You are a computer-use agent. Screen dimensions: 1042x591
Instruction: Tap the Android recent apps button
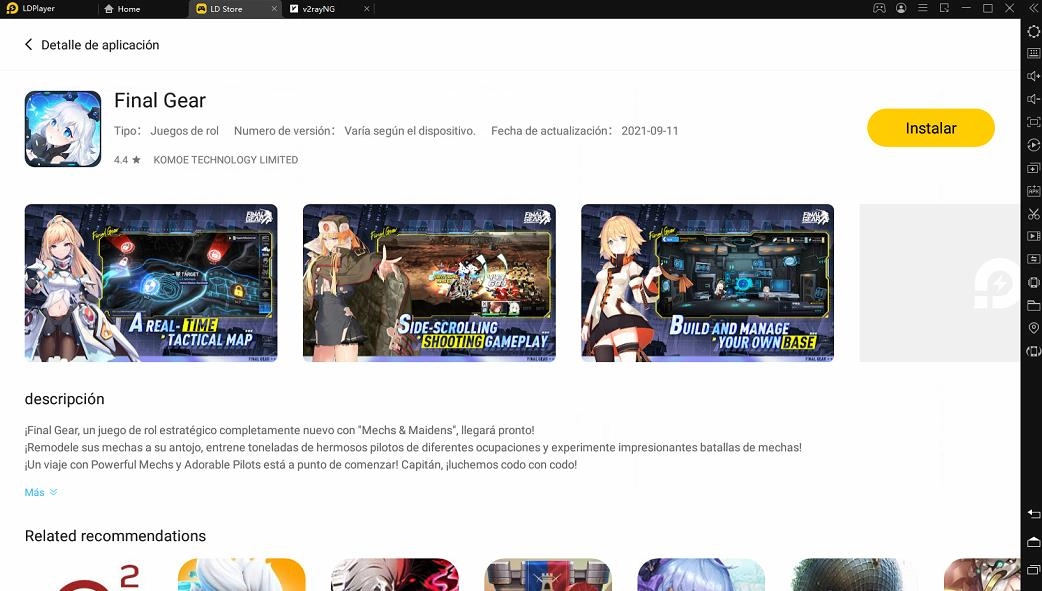pos(1033,570)
